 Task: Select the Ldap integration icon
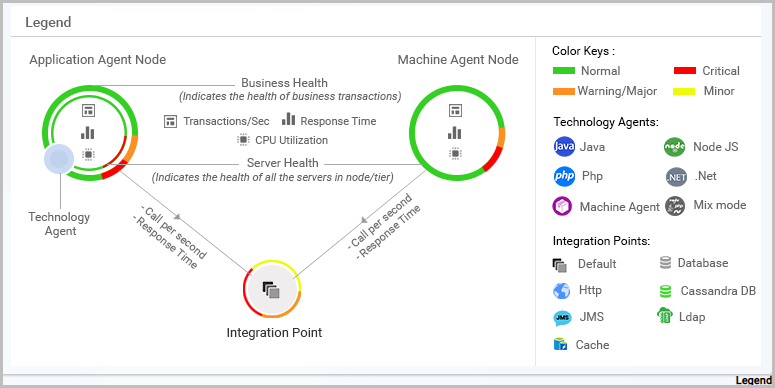(665, 315)
